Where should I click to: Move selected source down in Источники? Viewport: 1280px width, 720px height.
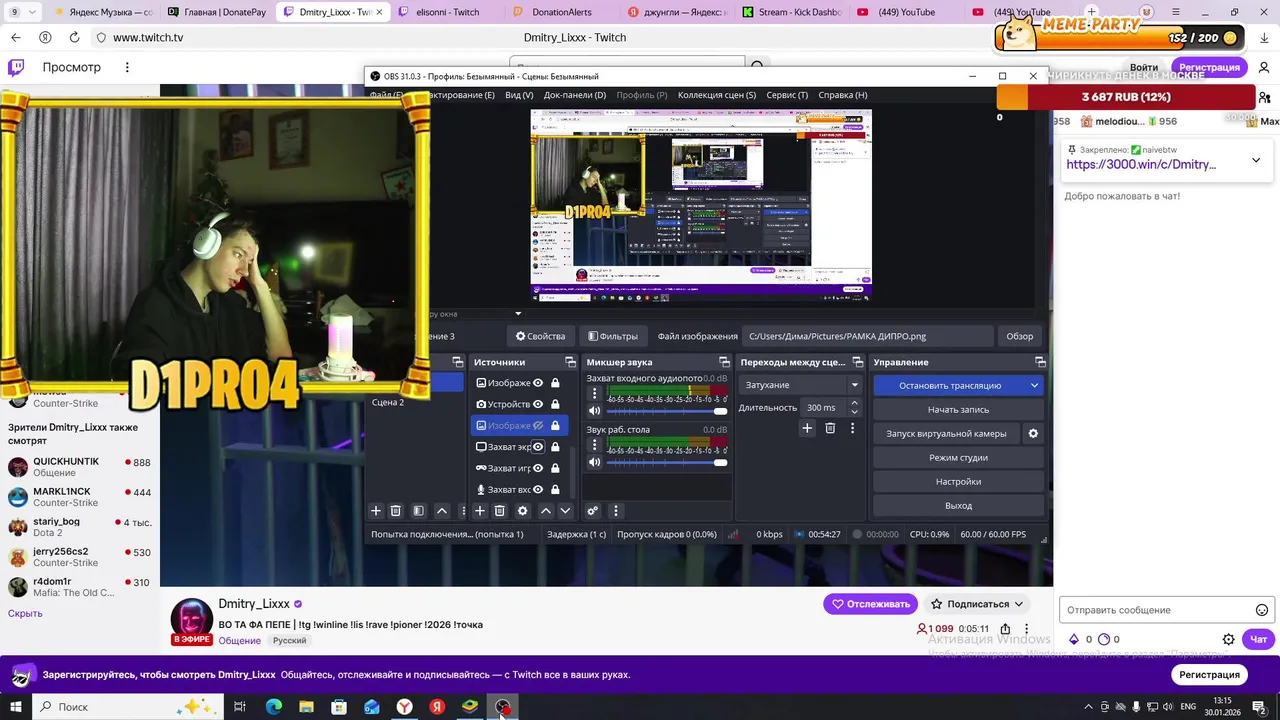click(565, 511)
